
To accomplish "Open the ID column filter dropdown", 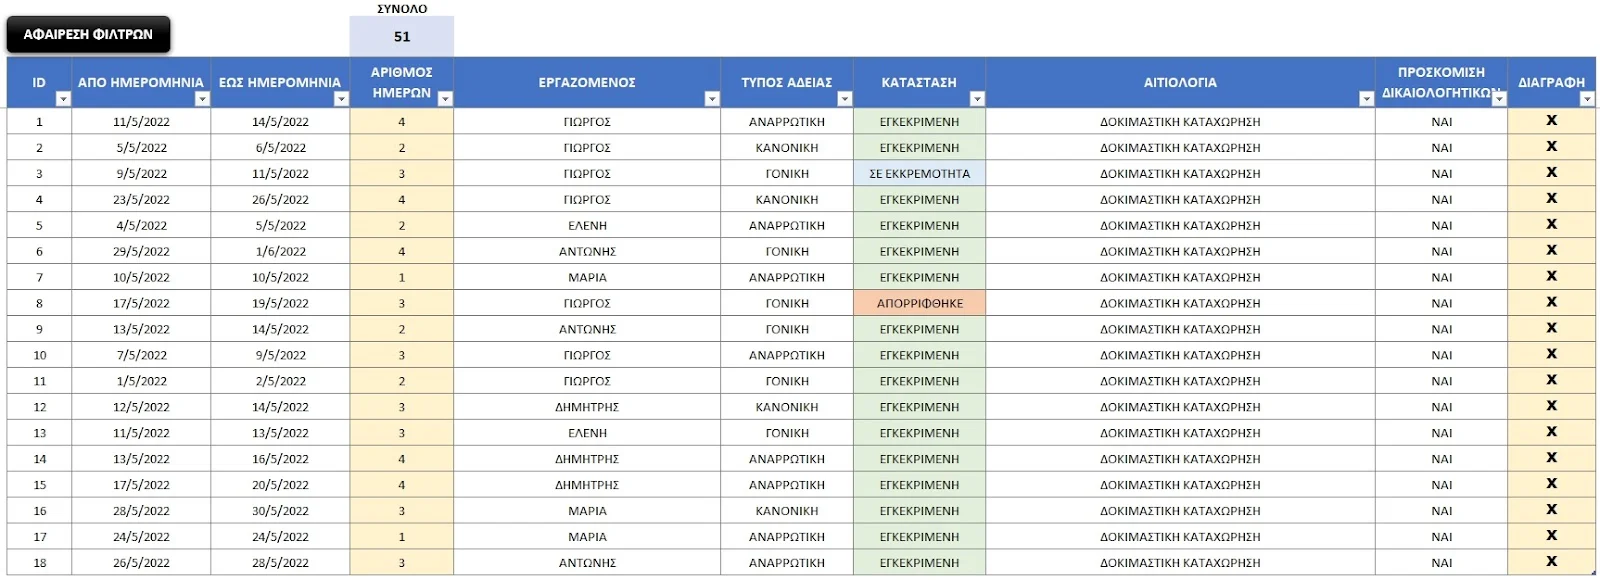I will pyautogui.click(x=63, y=99).
